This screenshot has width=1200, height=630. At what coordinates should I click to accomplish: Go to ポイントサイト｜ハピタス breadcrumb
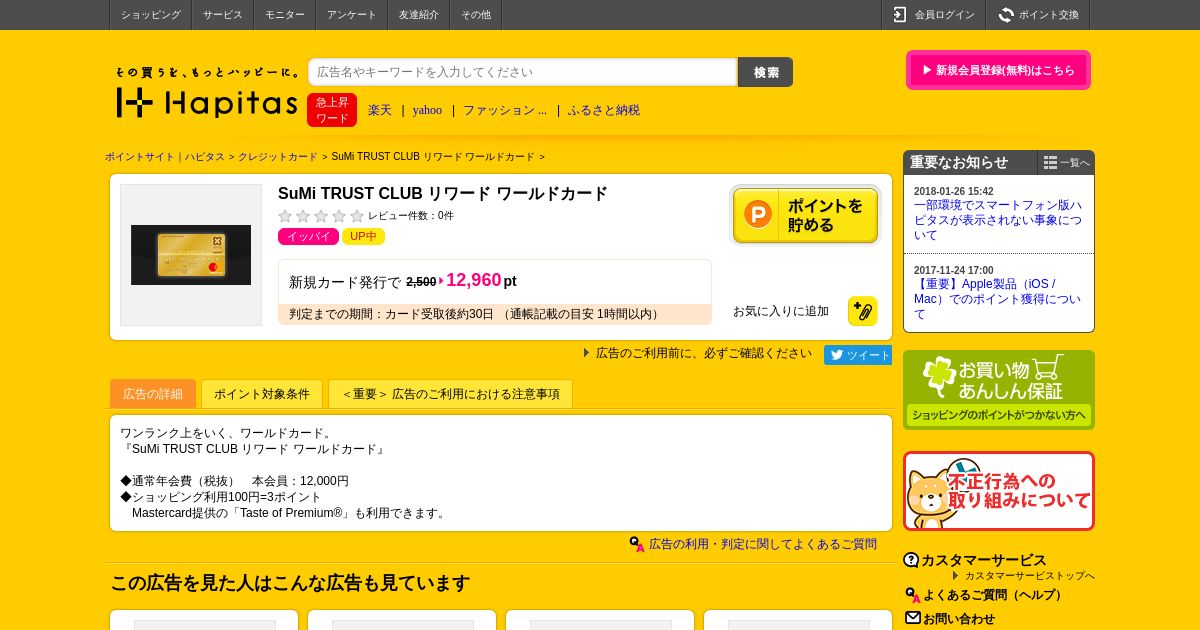(165, 157)
